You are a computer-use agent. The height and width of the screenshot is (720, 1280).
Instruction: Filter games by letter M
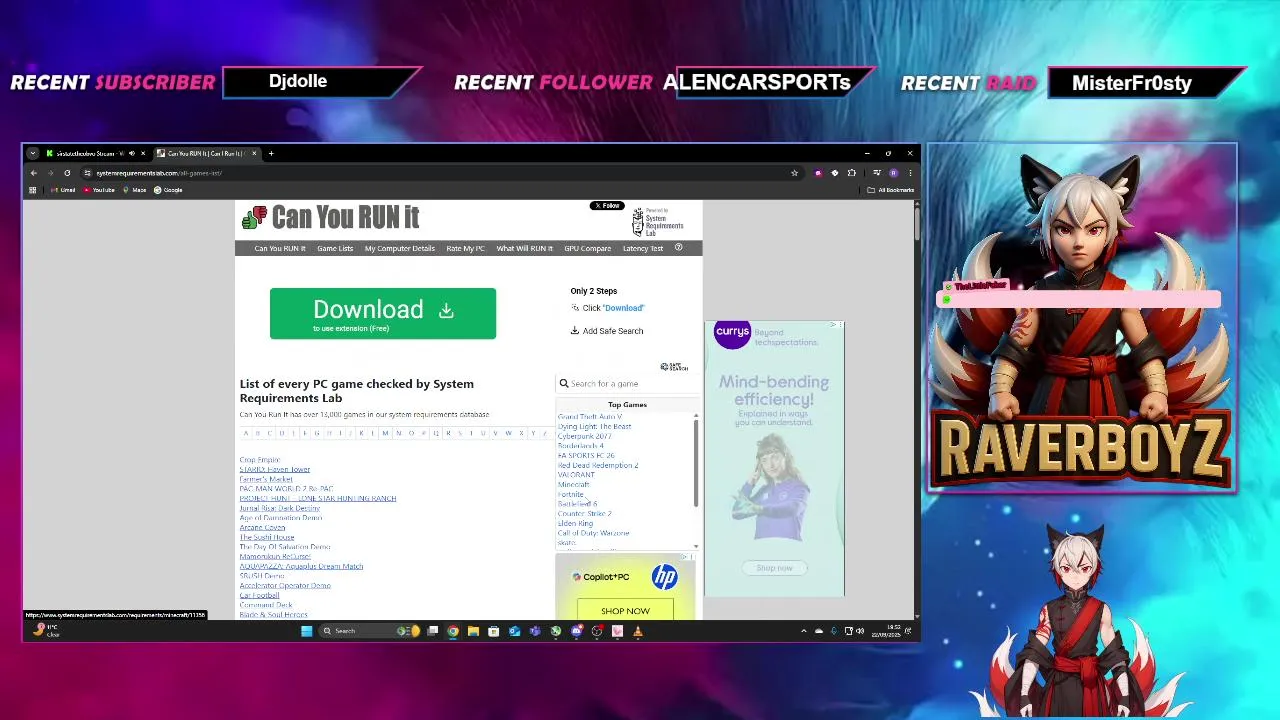pos(385,433)
